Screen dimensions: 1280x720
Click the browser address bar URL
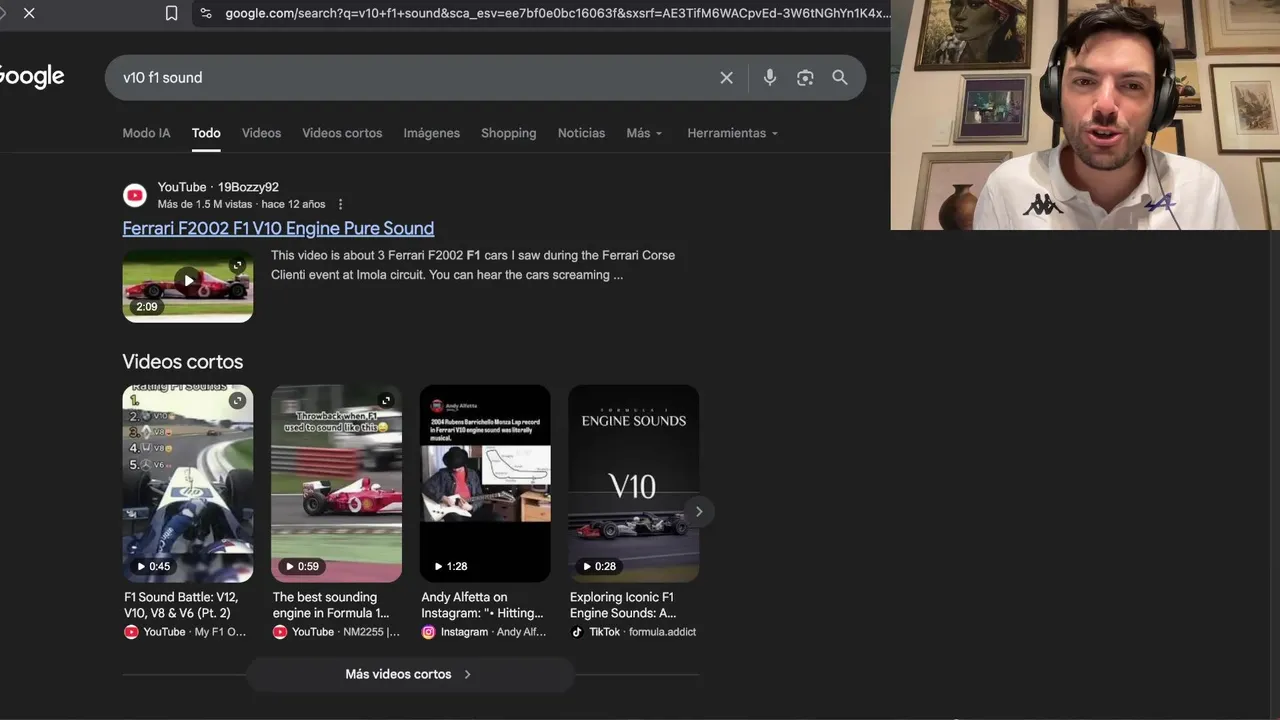tap(556, 13)
